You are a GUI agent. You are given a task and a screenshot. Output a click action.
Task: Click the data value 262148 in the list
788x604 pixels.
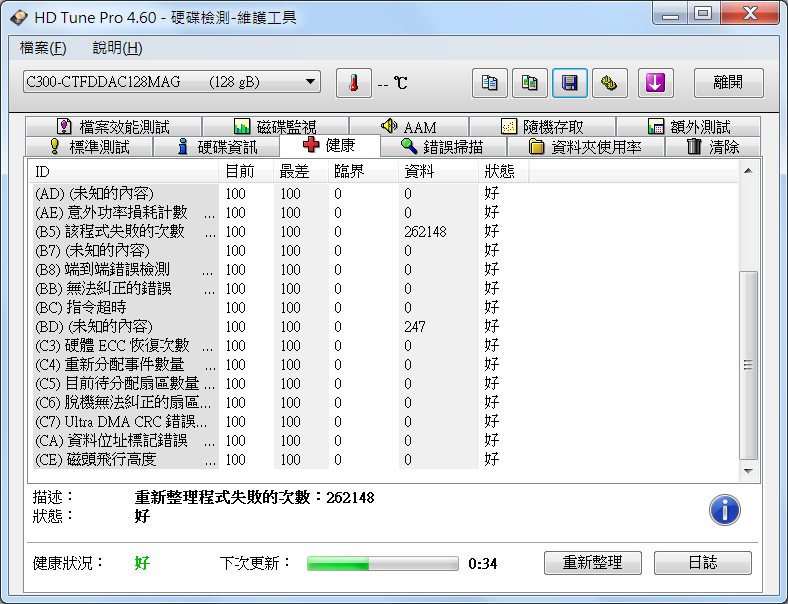425,232
